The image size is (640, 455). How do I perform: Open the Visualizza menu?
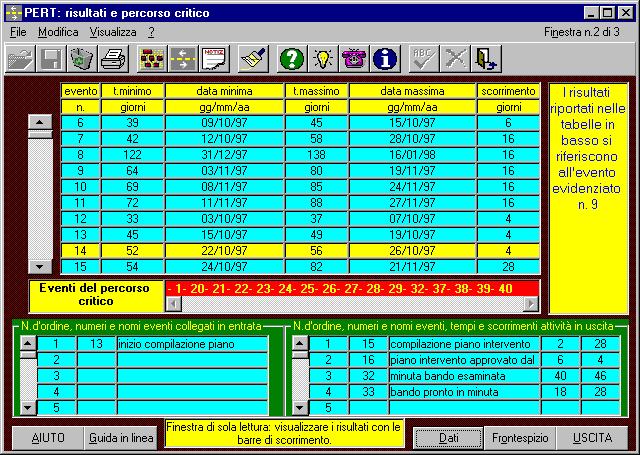pyautogui.click(x=112, y=32)
